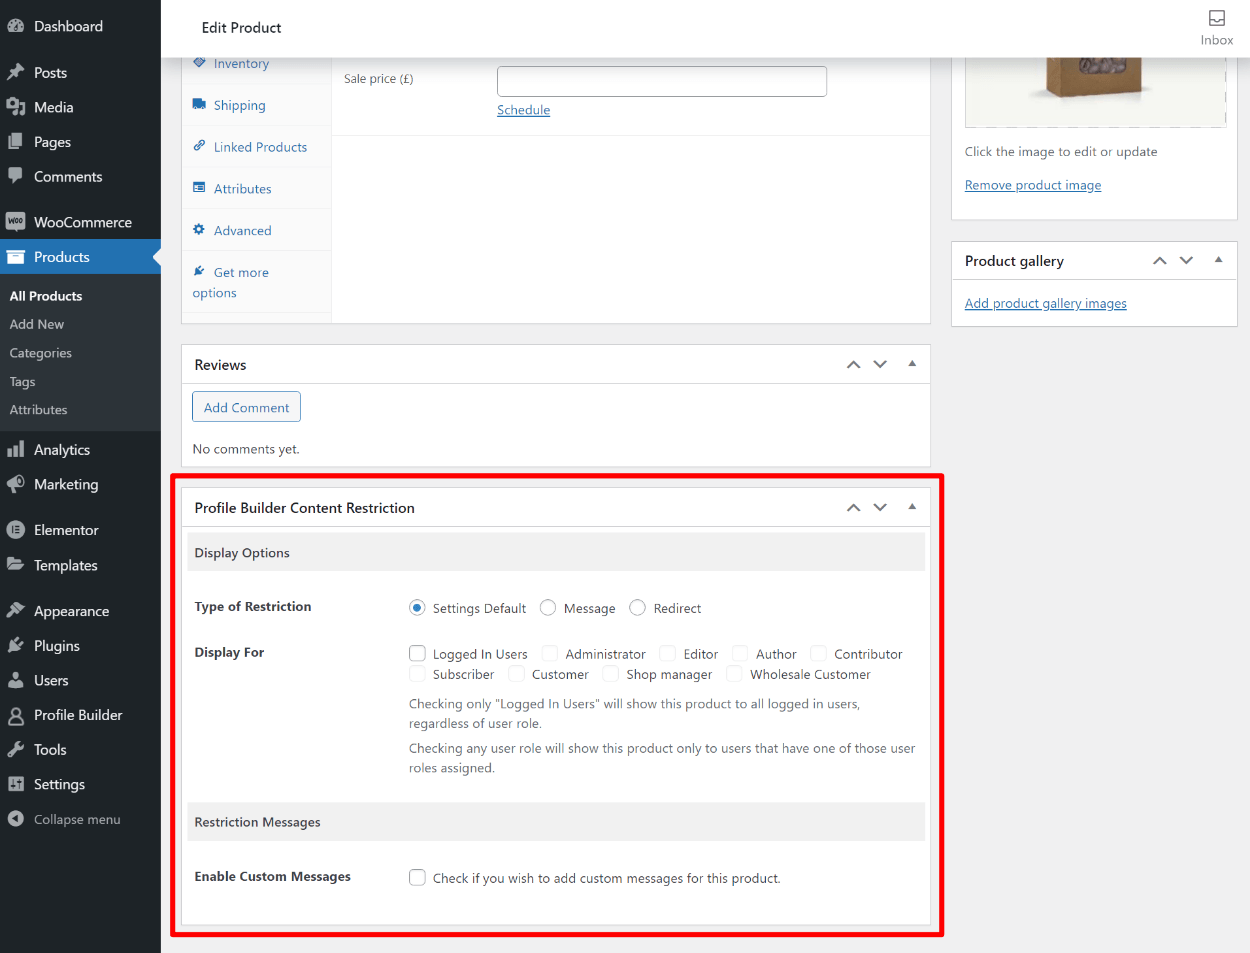The height and width of the screenshot is (953, 1250).
Task: Click the Settings sliders icon
Action: pos(15,784)
